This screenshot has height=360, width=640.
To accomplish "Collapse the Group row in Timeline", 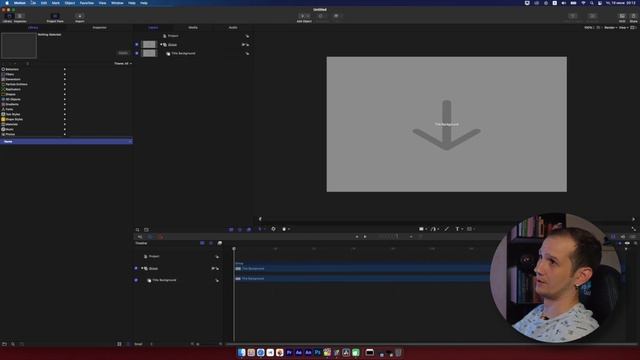I will [x=142, y=268].
